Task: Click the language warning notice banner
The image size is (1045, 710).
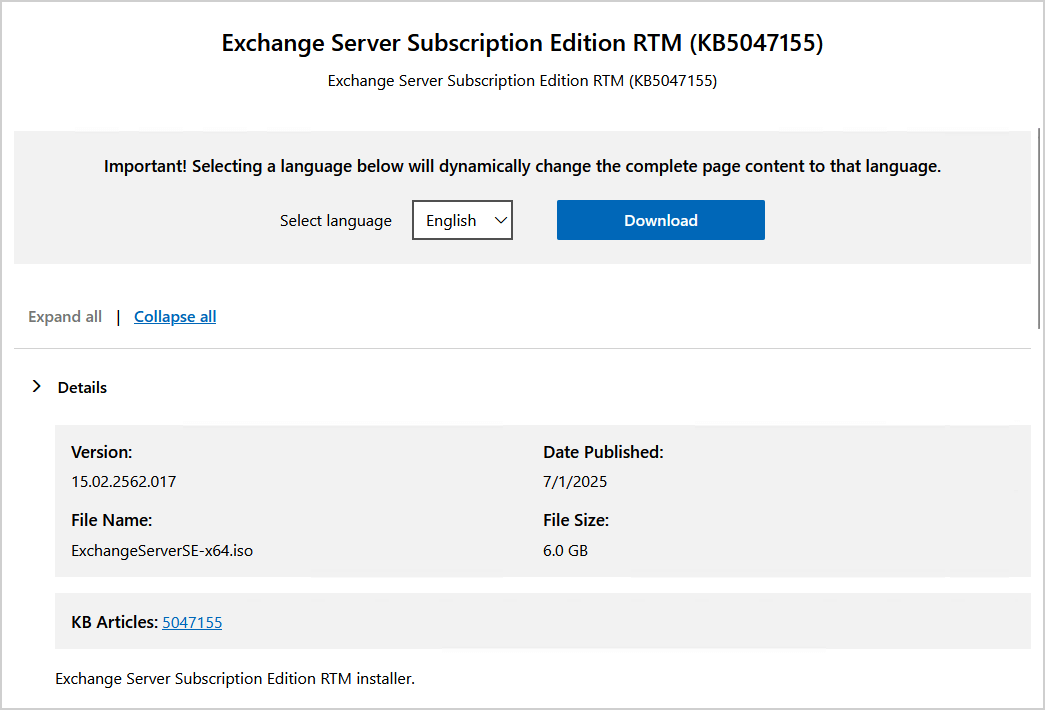Action: click(522, 166)
